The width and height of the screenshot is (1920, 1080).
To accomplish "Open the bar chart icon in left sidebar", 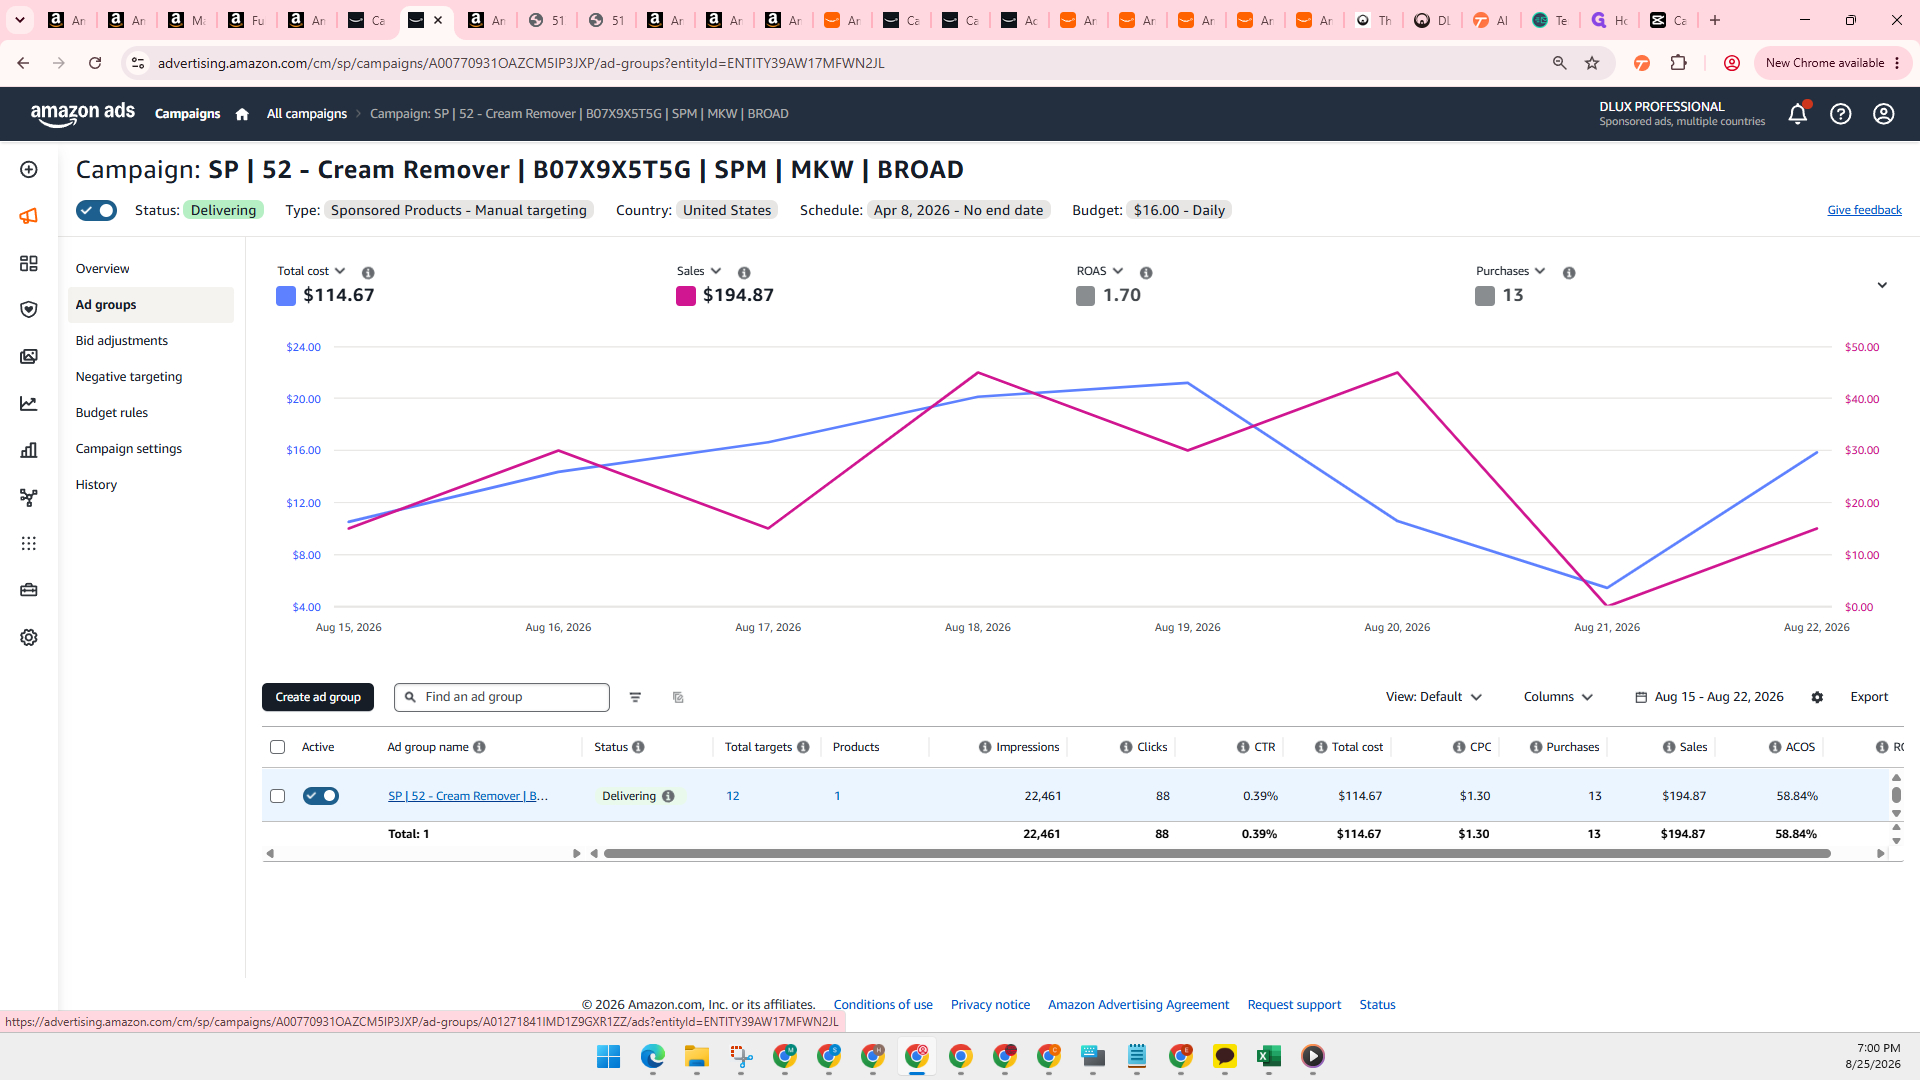I will [x=29, y=450].
